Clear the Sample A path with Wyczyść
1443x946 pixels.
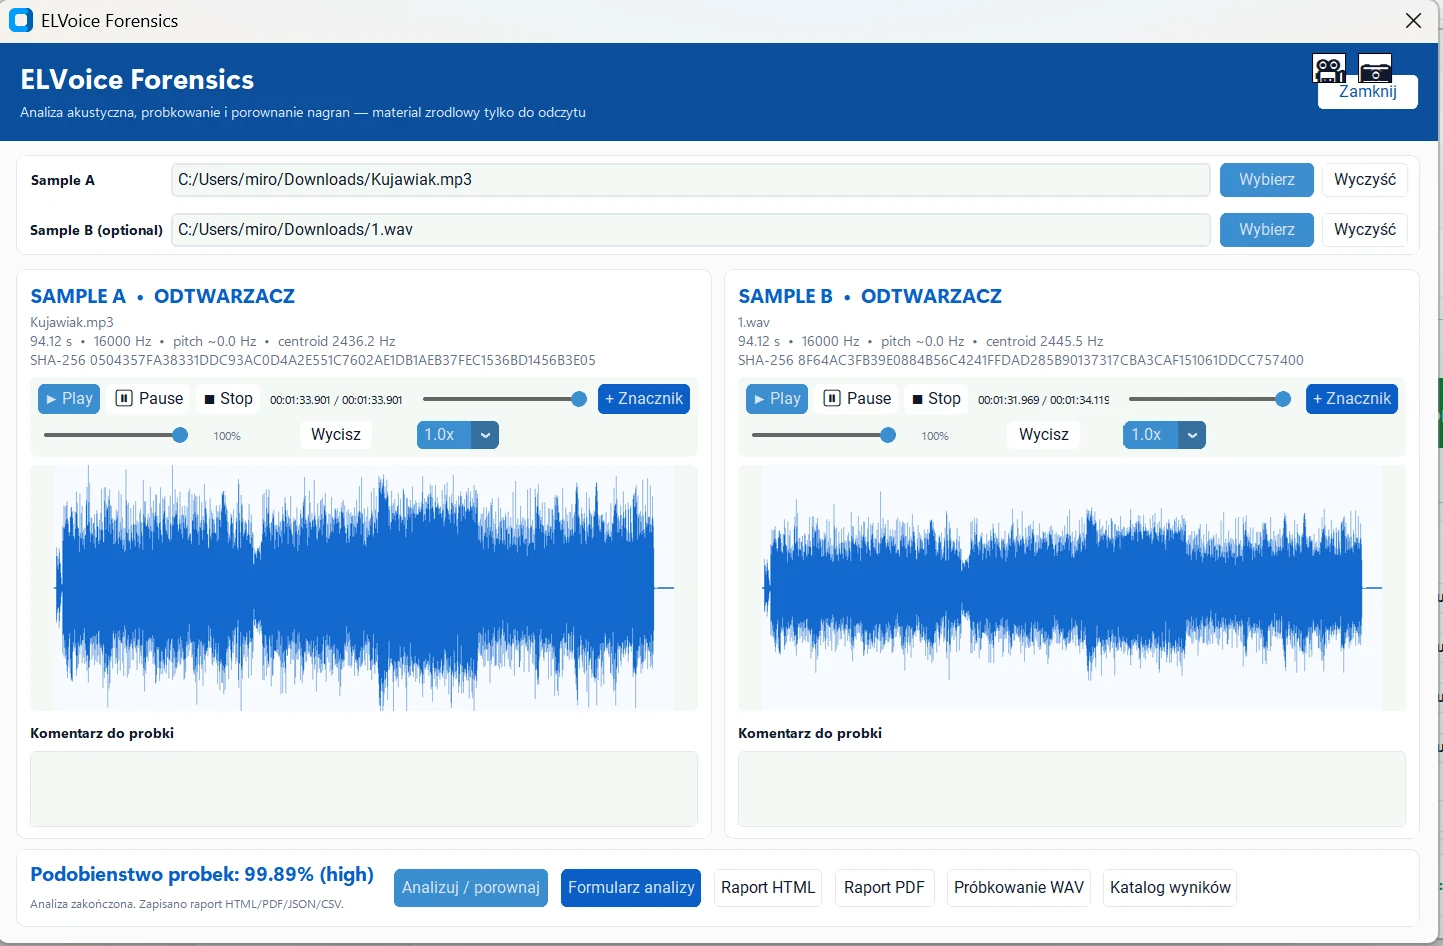(x=1364, y=180)
